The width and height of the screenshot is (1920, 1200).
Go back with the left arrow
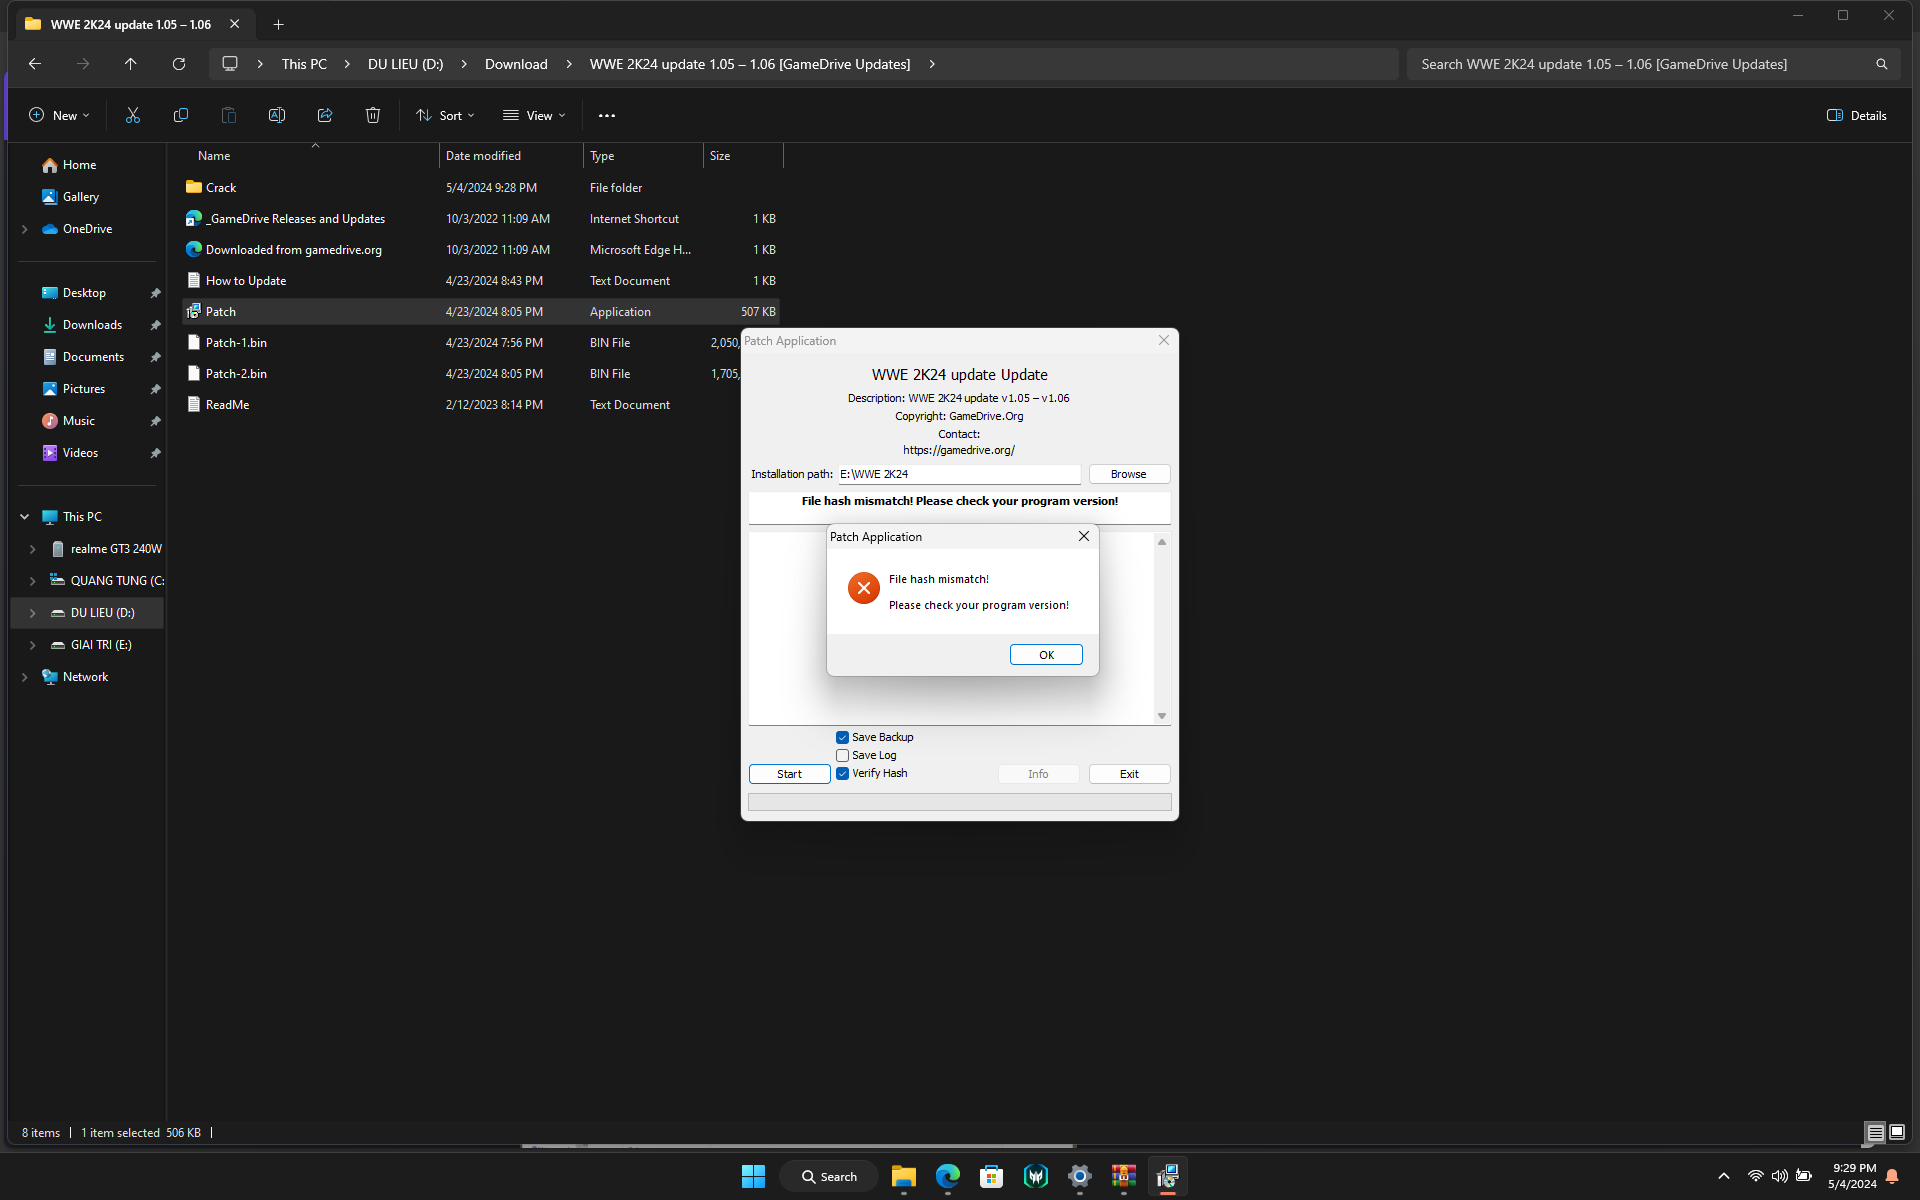point(35,64)
